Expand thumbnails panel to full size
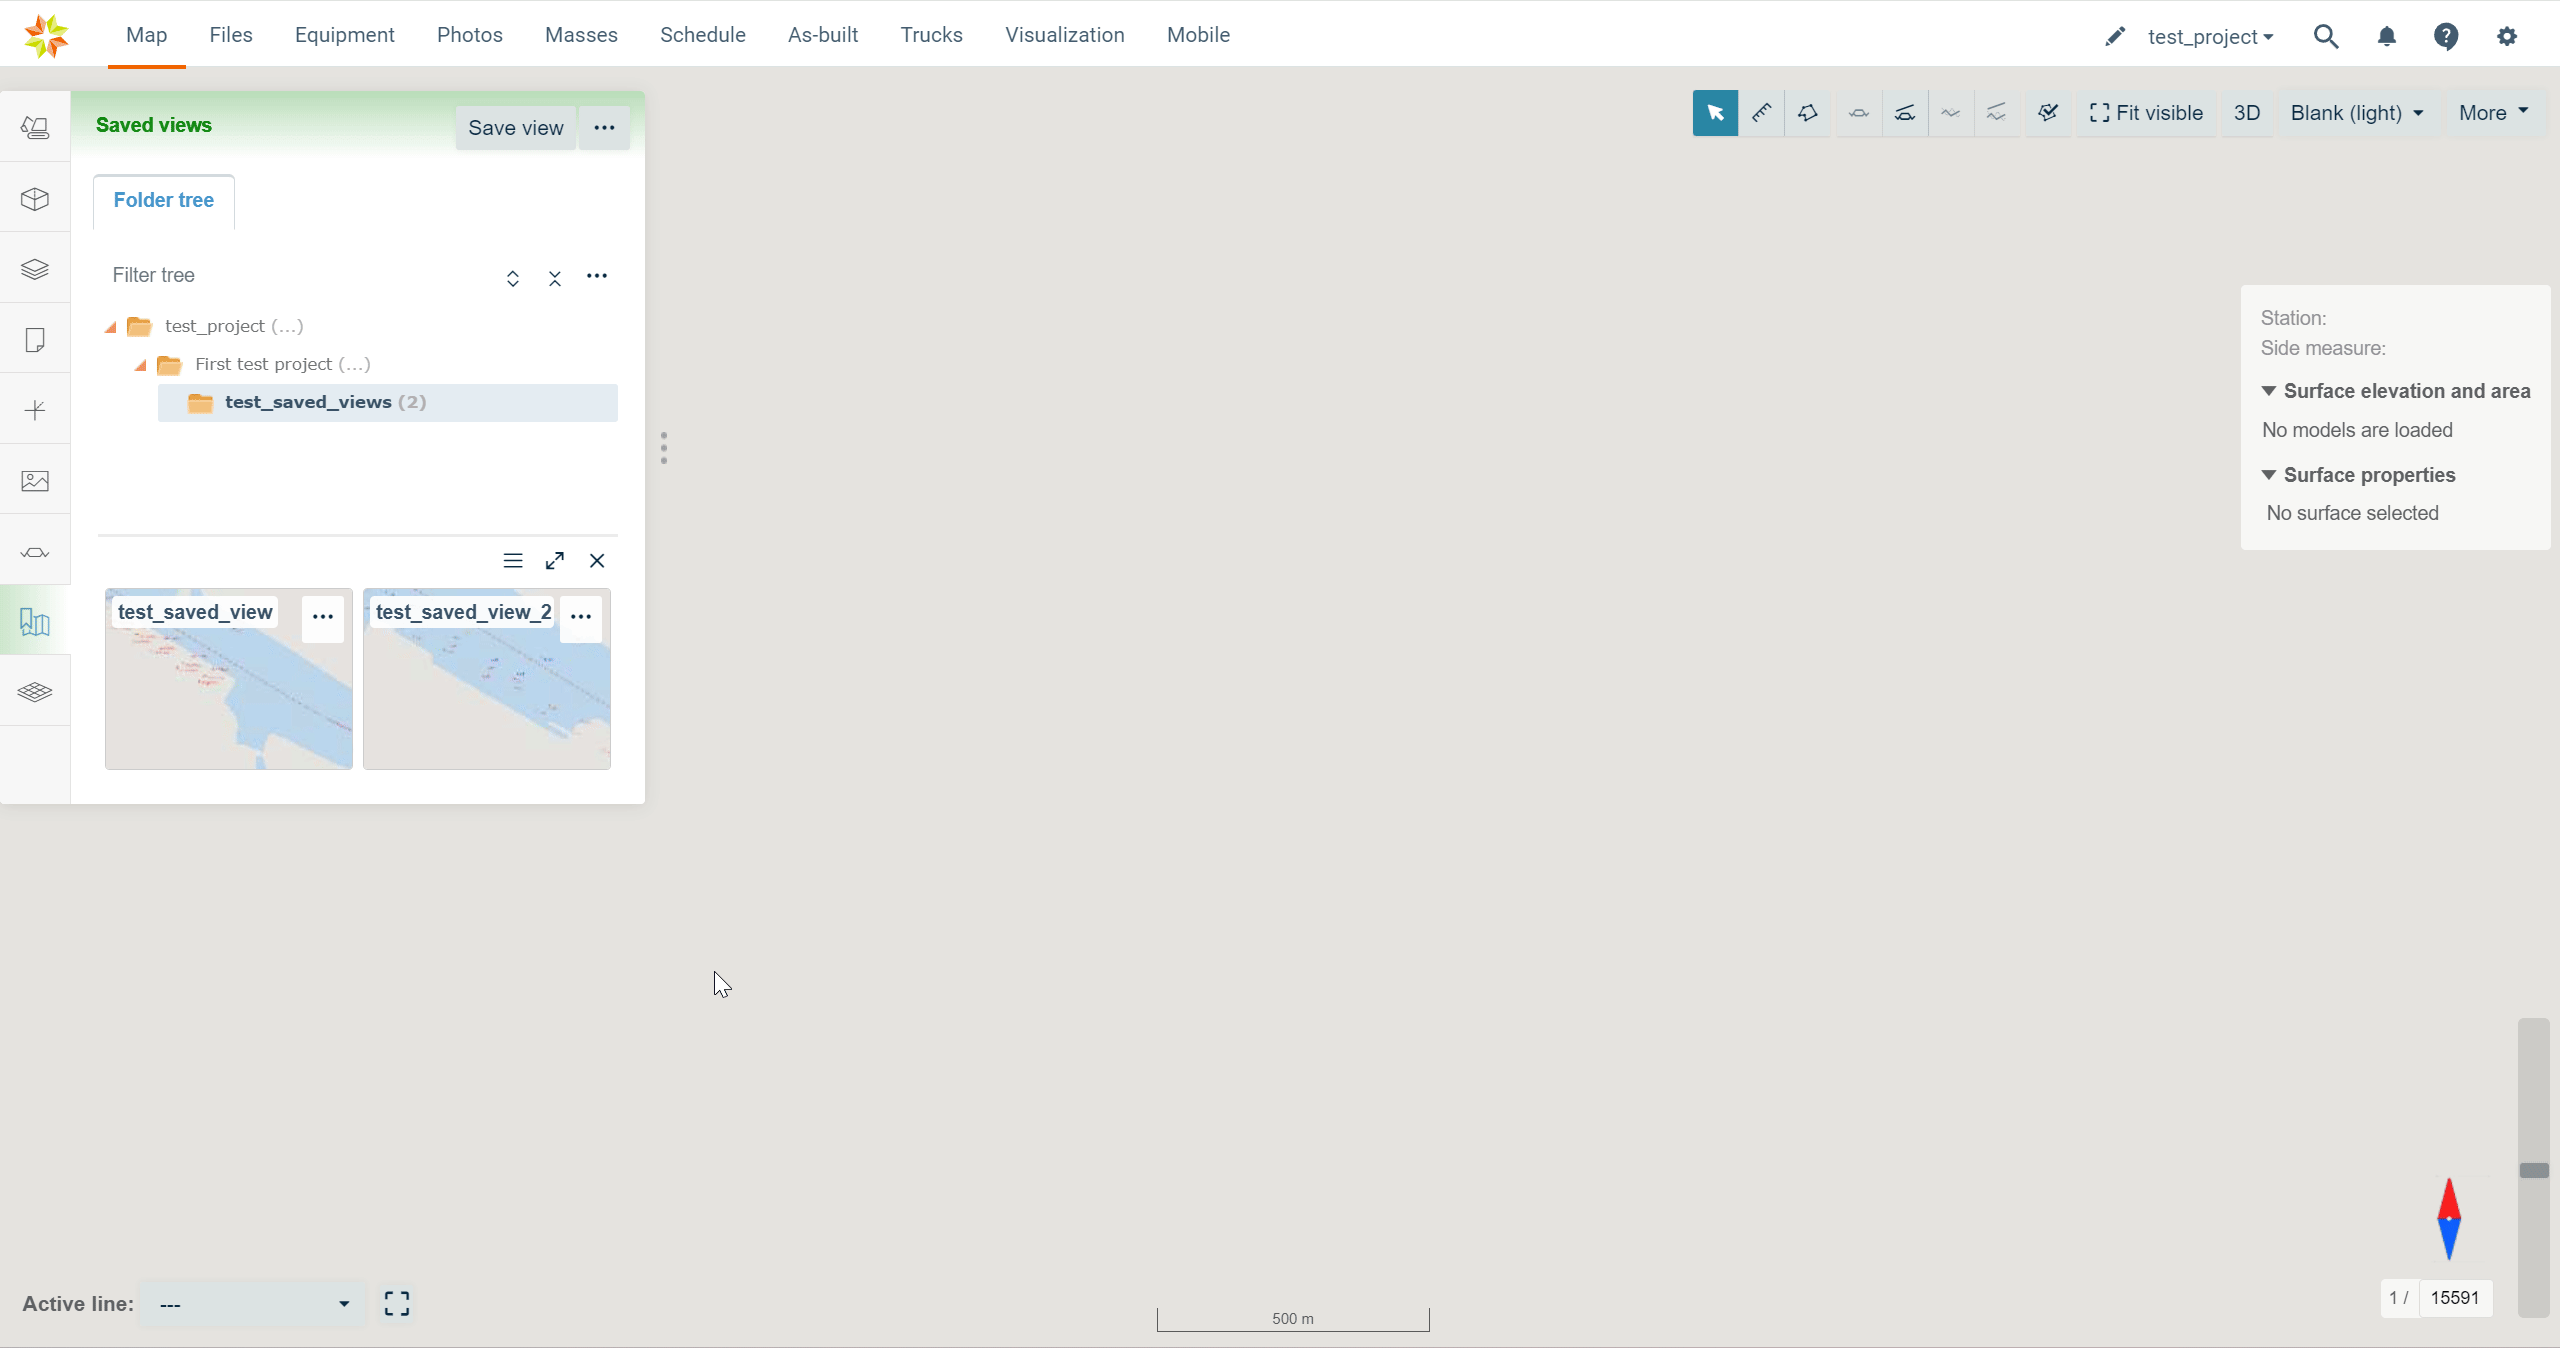 click(555, 561)
